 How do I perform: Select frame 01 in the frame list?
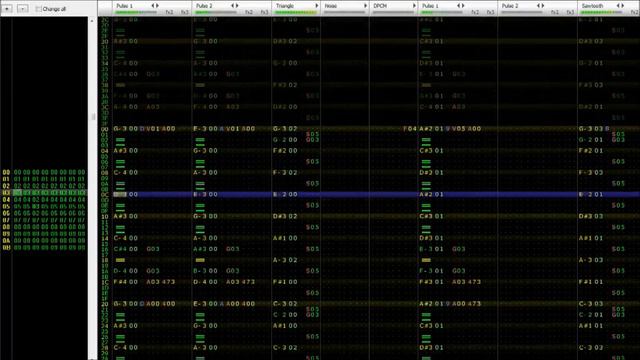(6, 179)
